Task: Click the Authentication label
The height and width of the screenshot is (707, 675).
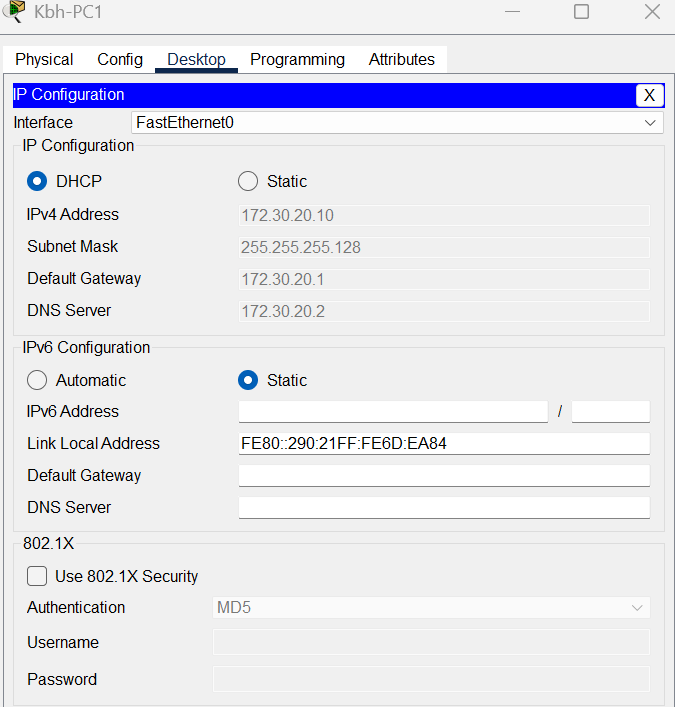Action: (76, 608)
